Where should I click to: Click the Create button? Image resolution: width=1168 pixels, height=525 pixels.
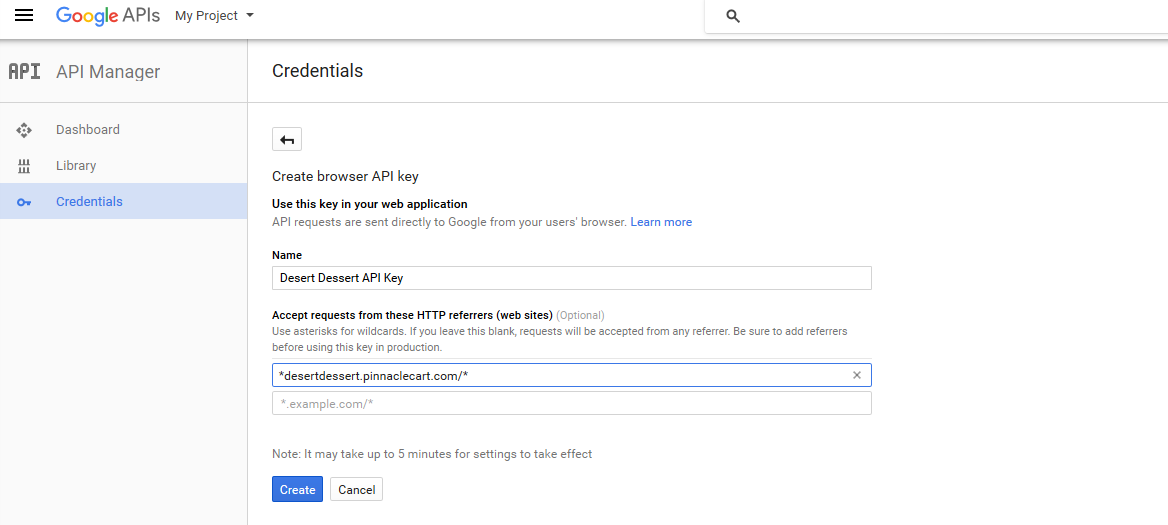pyautogui.click(x=297, y=489)
